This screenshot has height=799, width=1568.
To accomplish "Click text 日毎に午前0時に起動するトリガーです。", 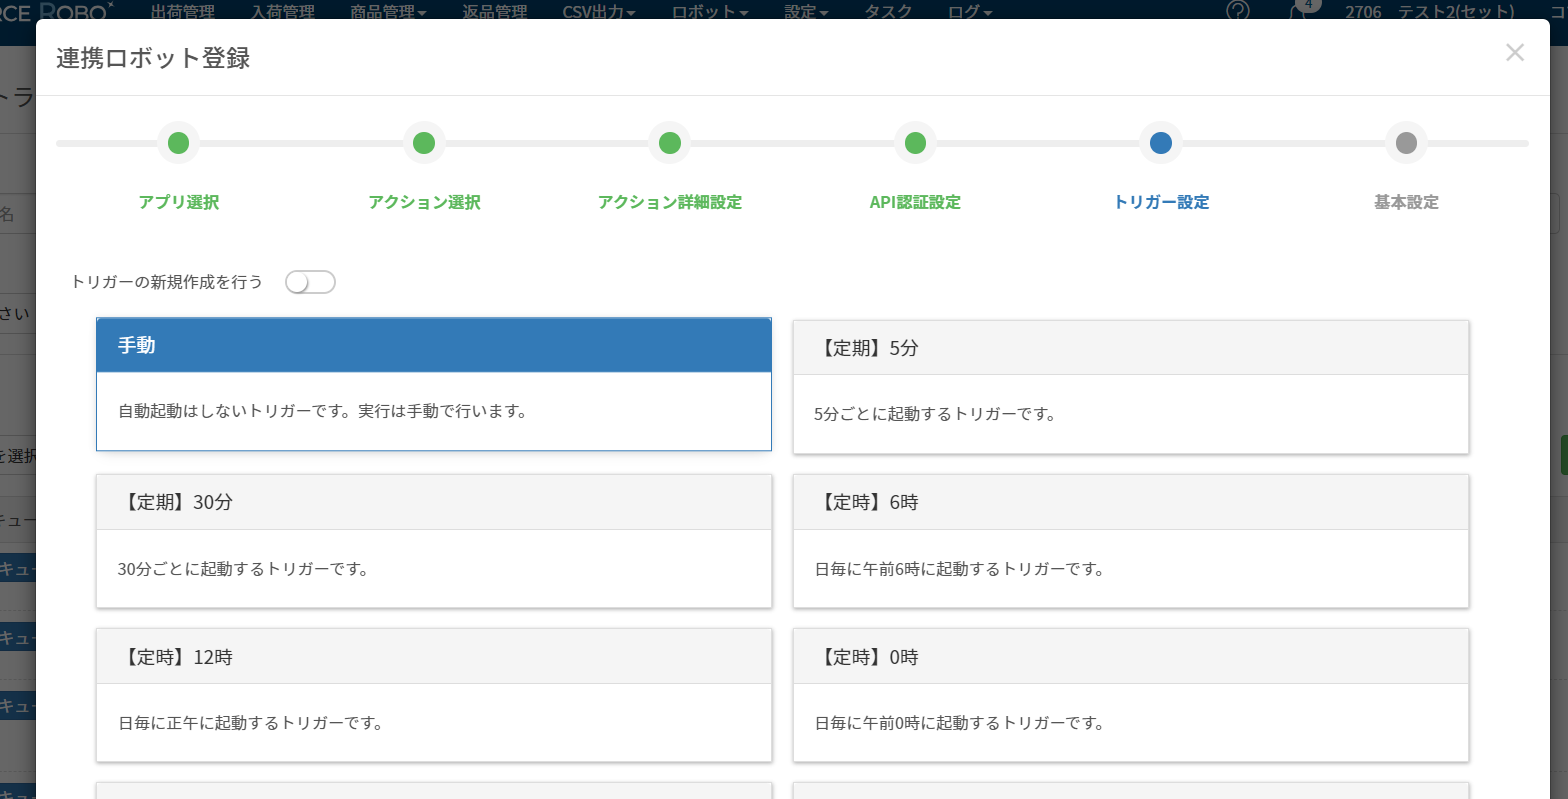I will tap(959, 723).
